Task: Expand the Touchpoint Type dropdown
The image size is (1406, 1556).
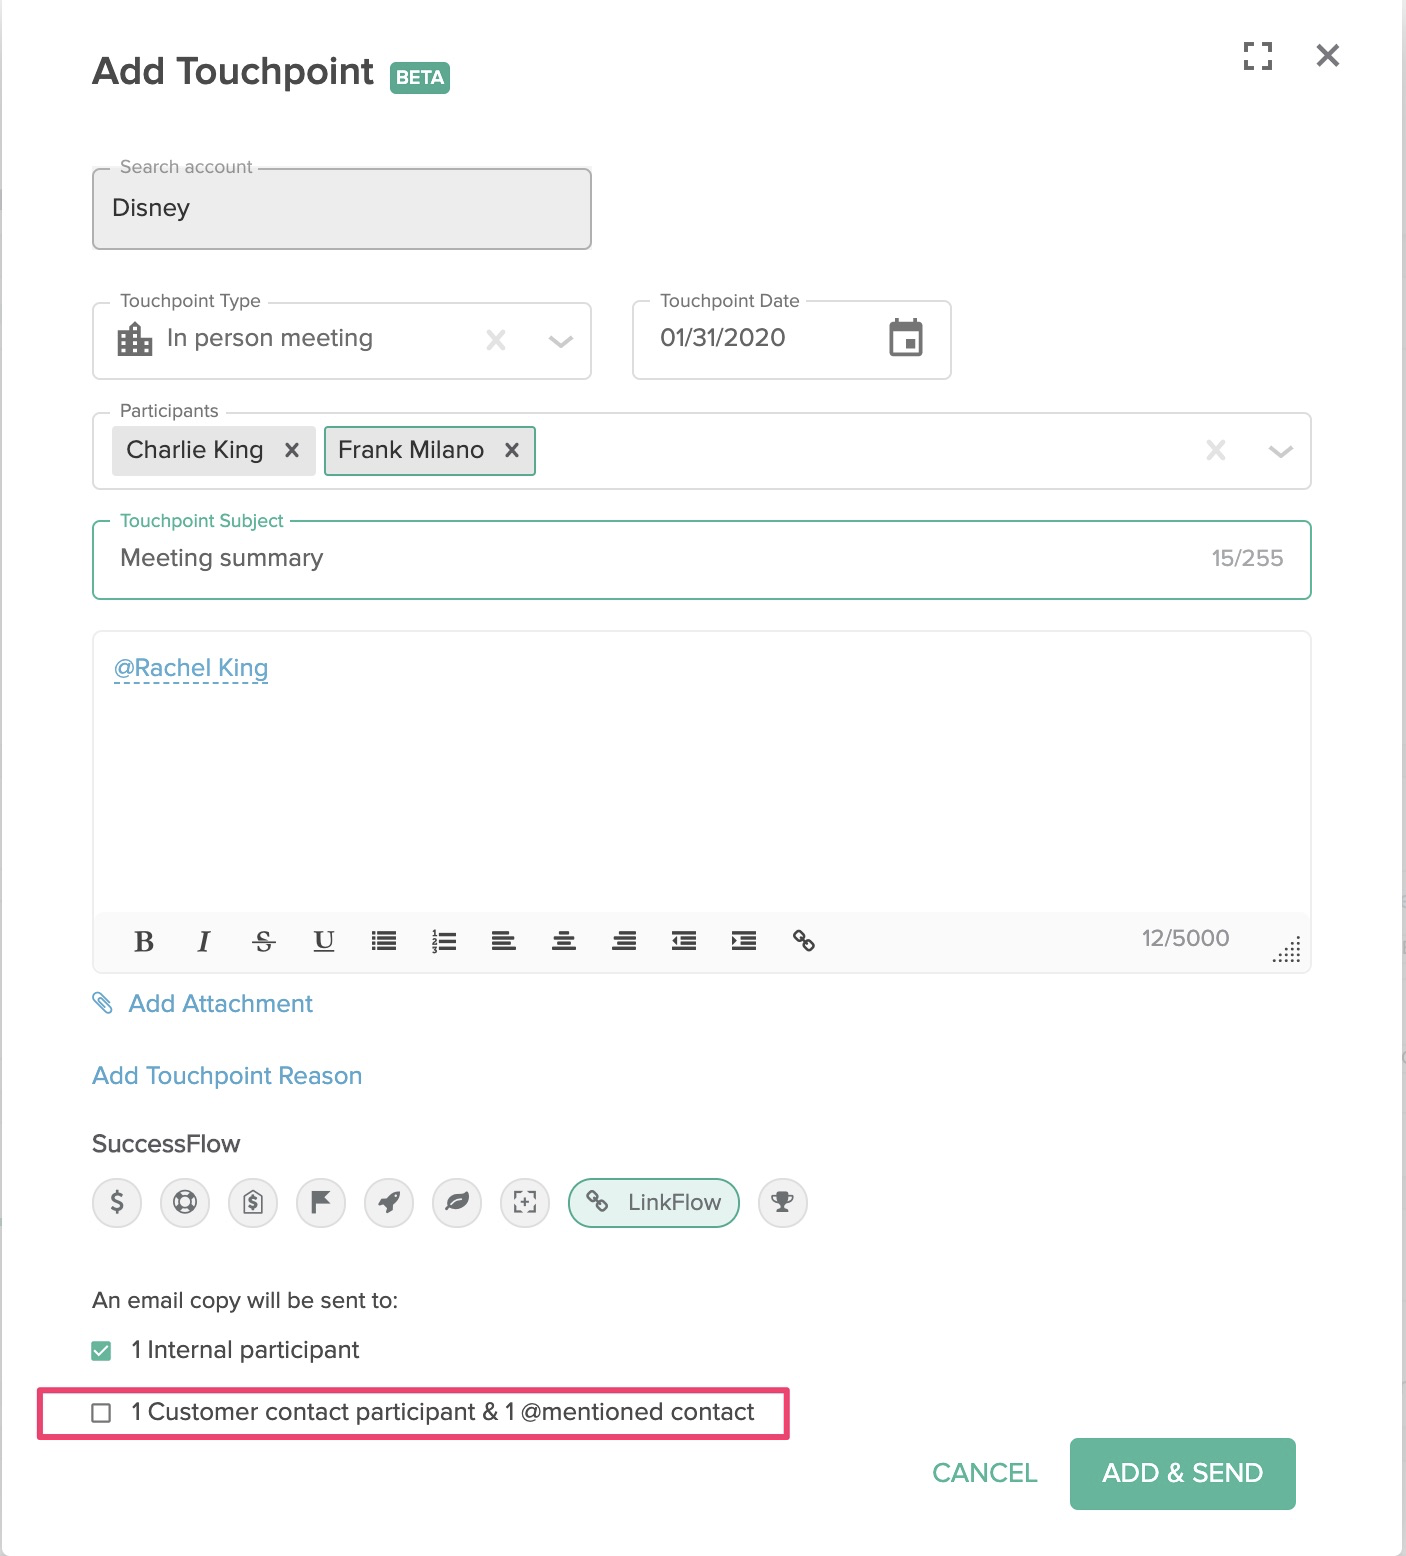Action: (x=561, y=341)
